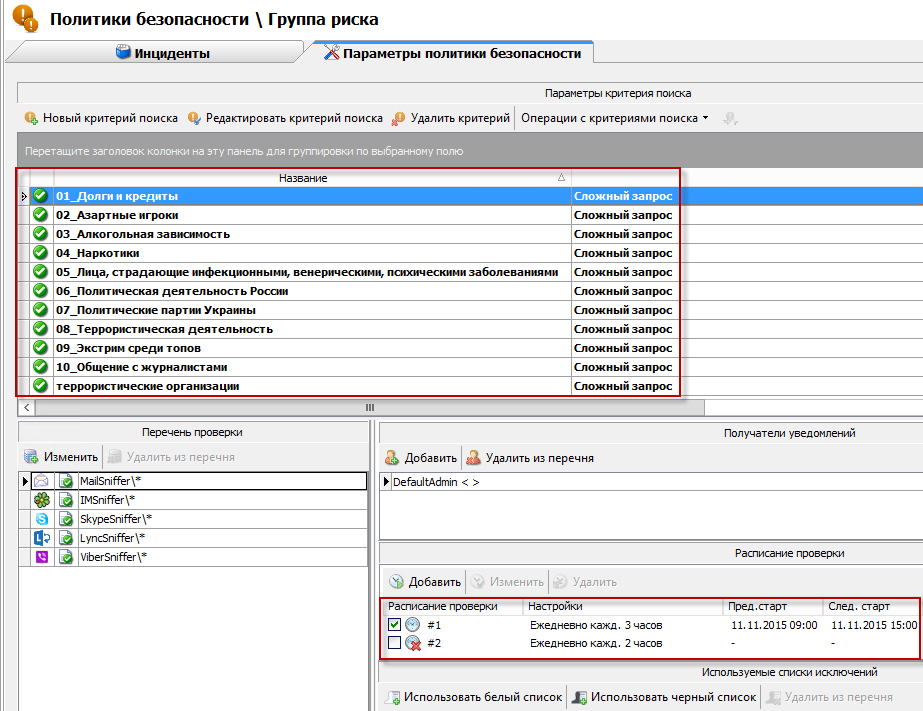The width and height of the screenshot is (923, 711).
Task: Click the ViberSniffer Viber icon
Action: coord(41,557)
